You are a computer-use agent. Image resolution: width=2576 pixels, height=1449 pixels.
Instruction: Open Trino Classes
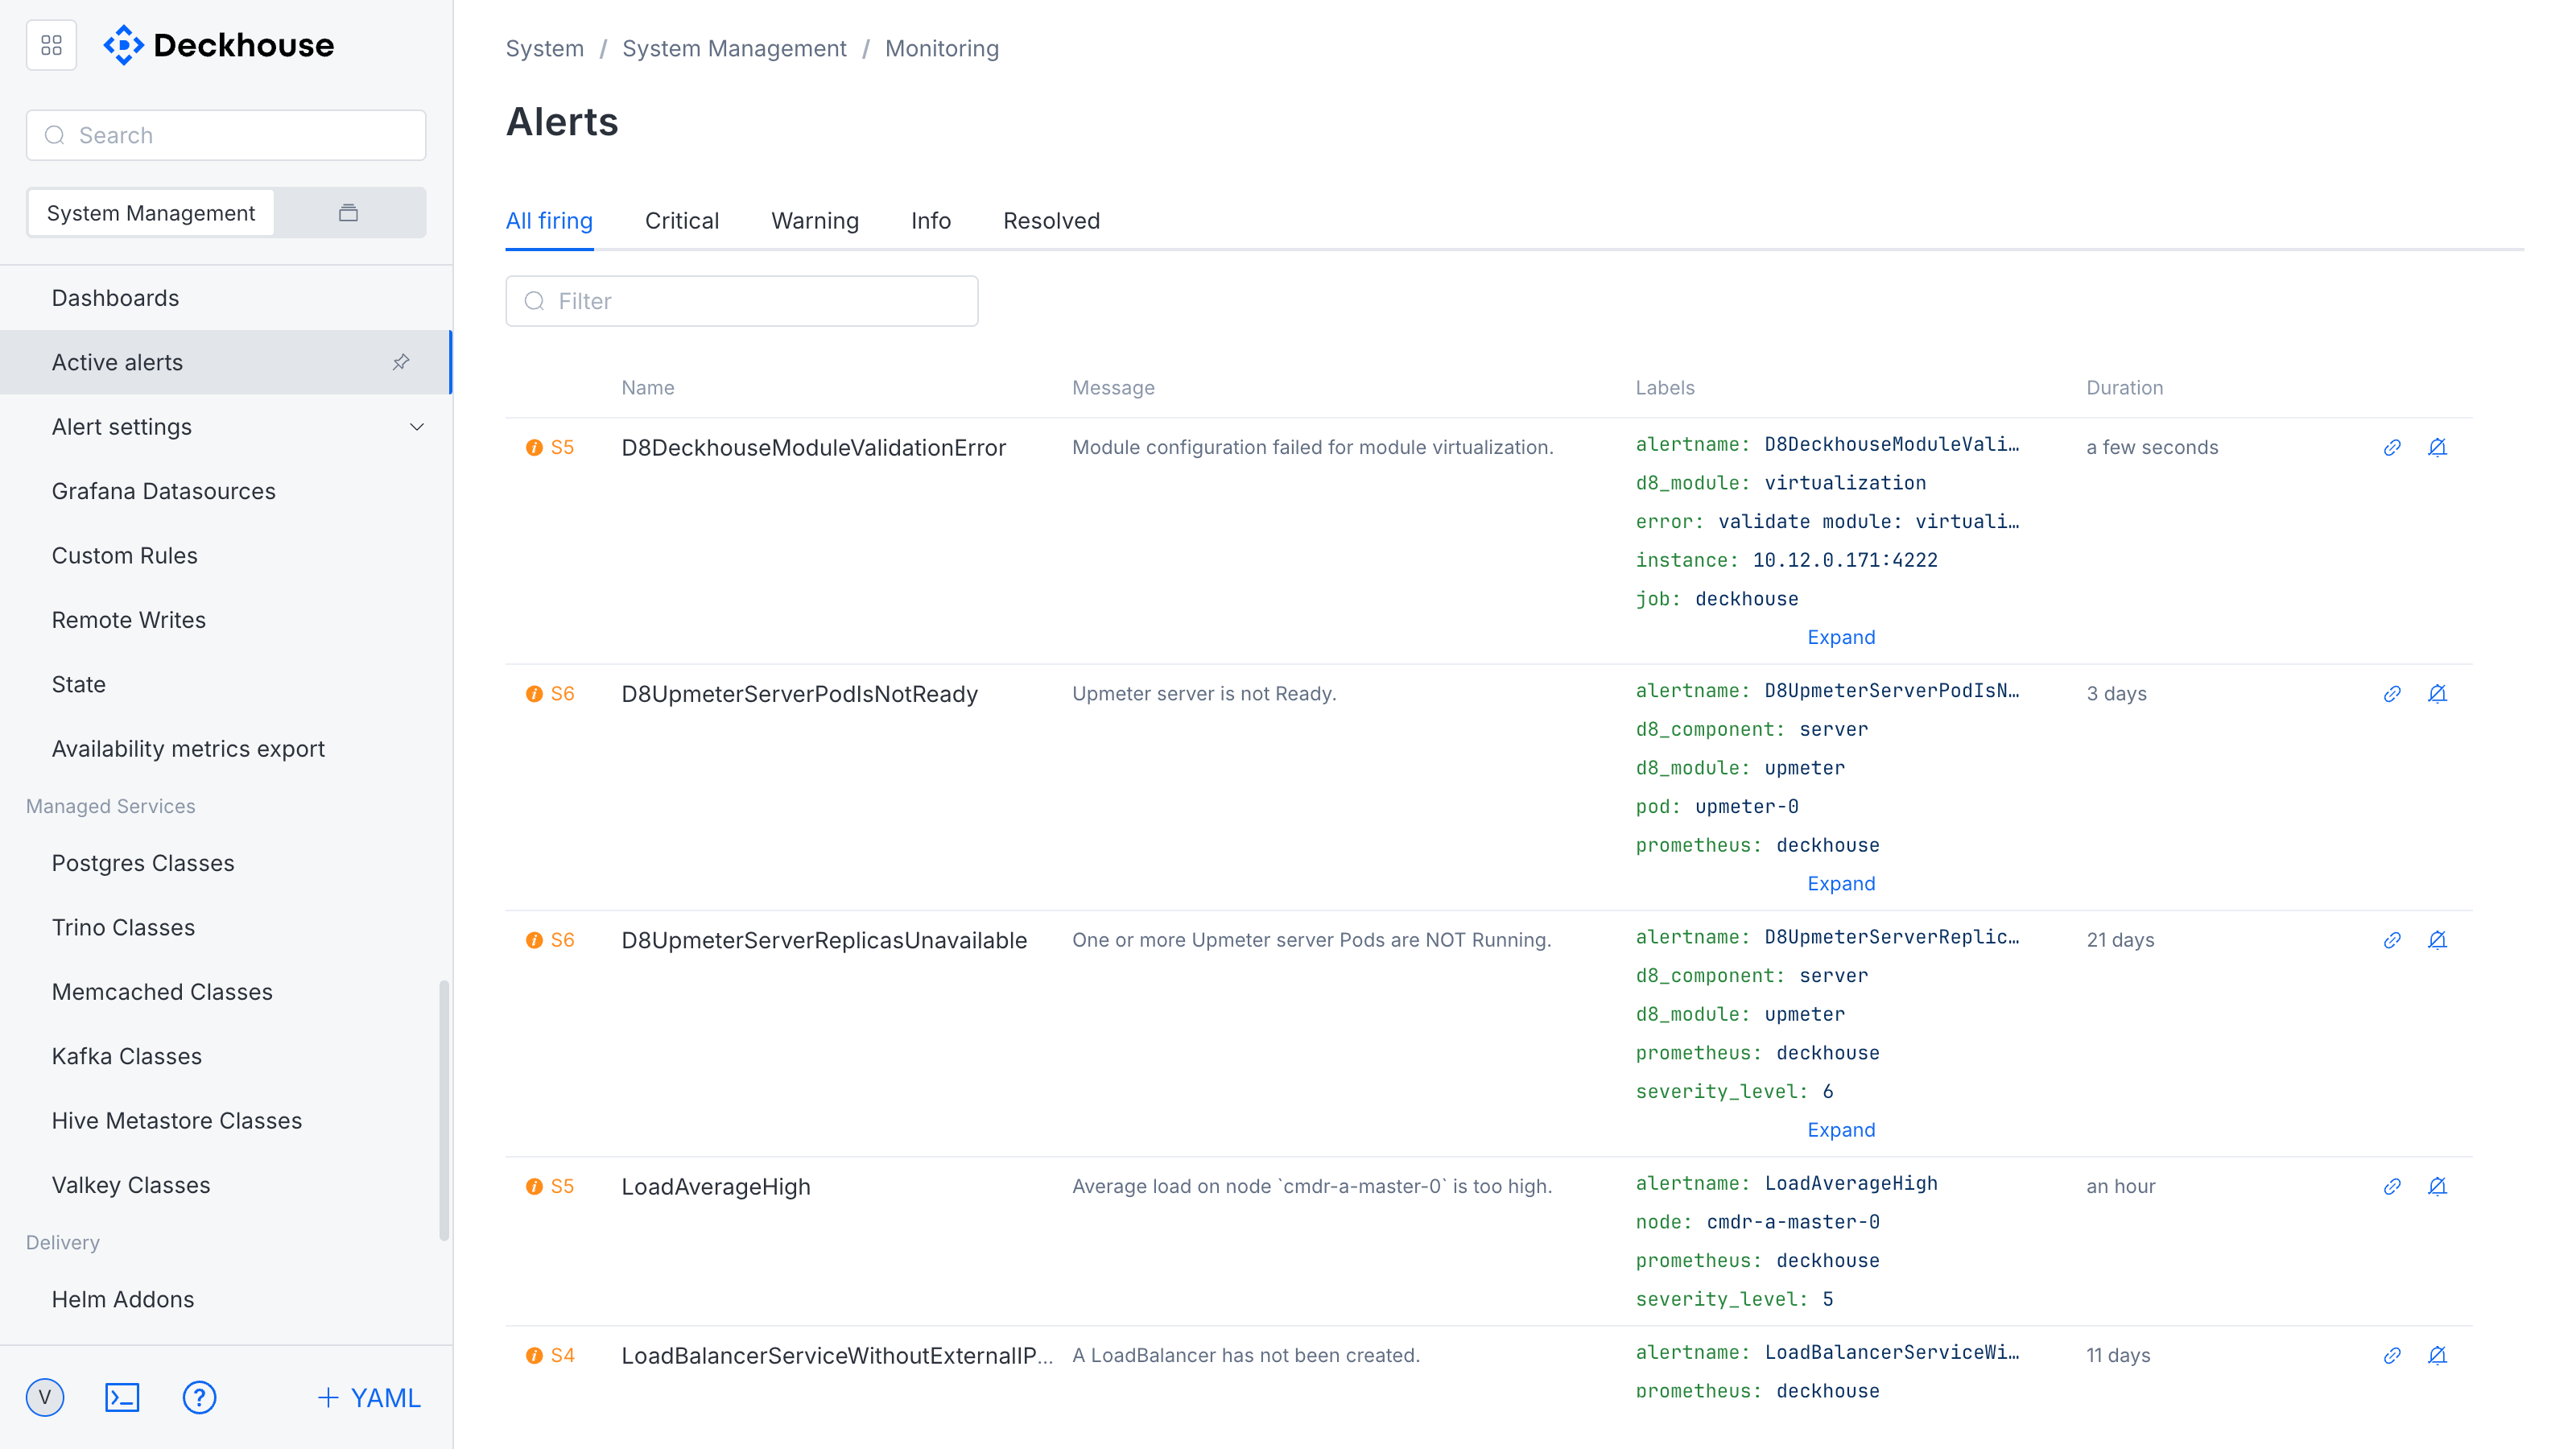[x=226, y=927]
